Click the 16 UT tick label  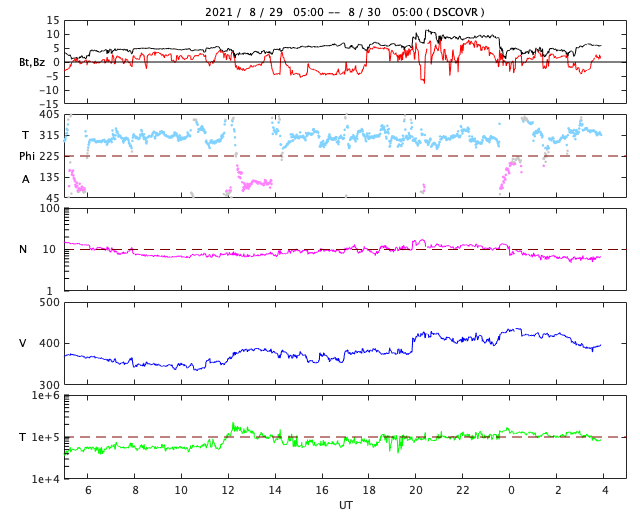click(322, 490)
